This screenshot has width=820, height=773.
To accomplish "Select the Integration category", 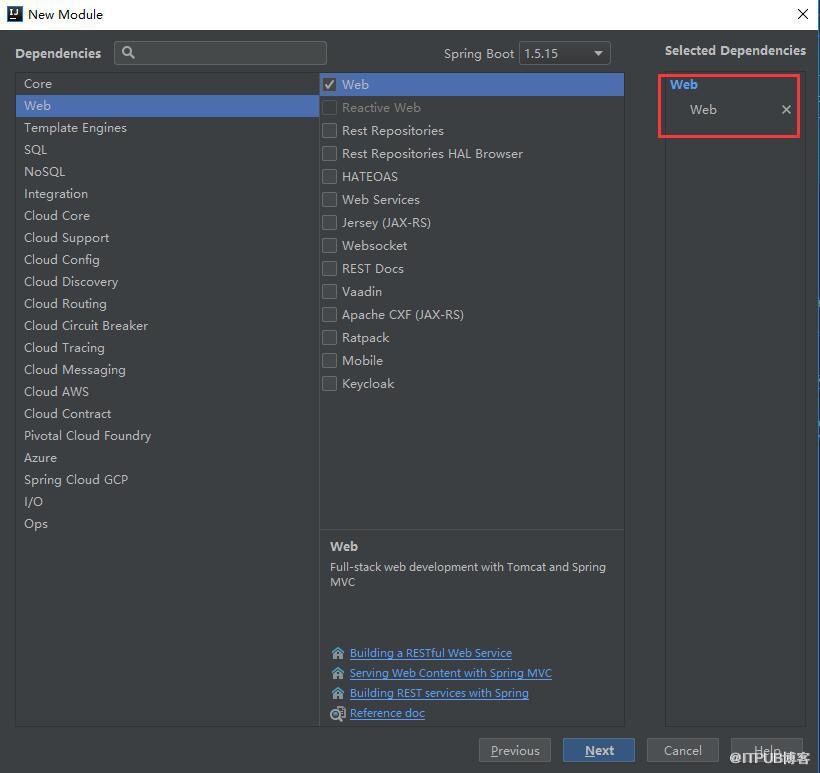I will point(167,194).
